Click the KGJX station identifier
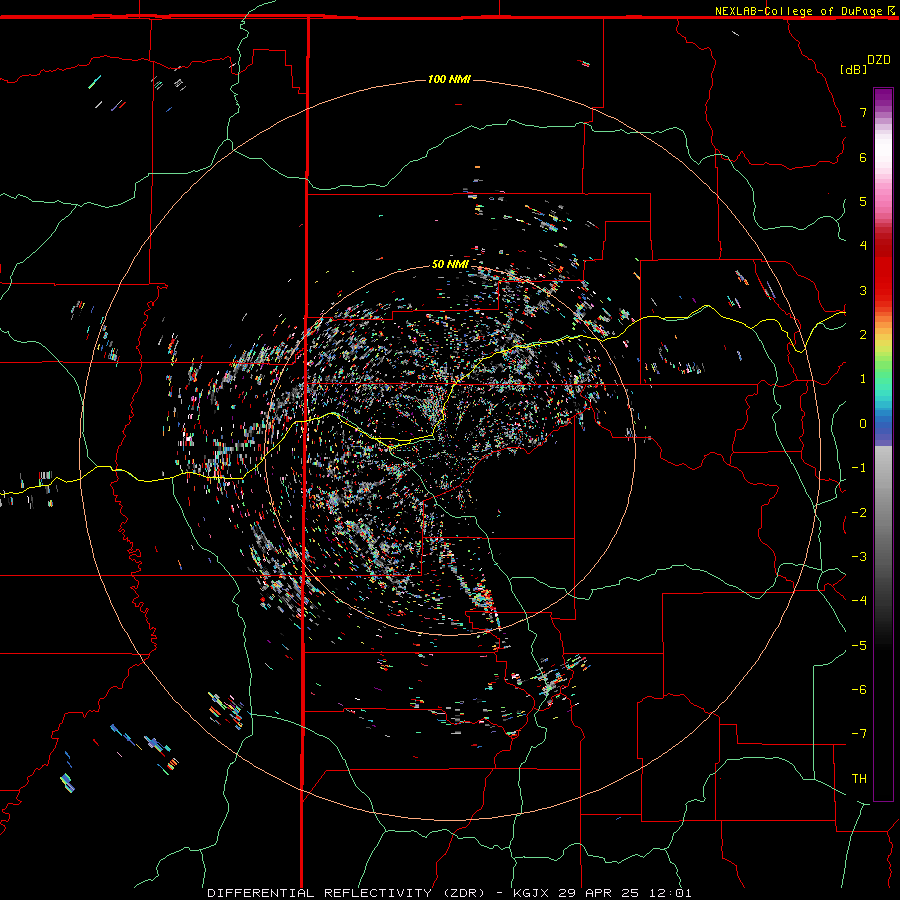 point(532,893)
